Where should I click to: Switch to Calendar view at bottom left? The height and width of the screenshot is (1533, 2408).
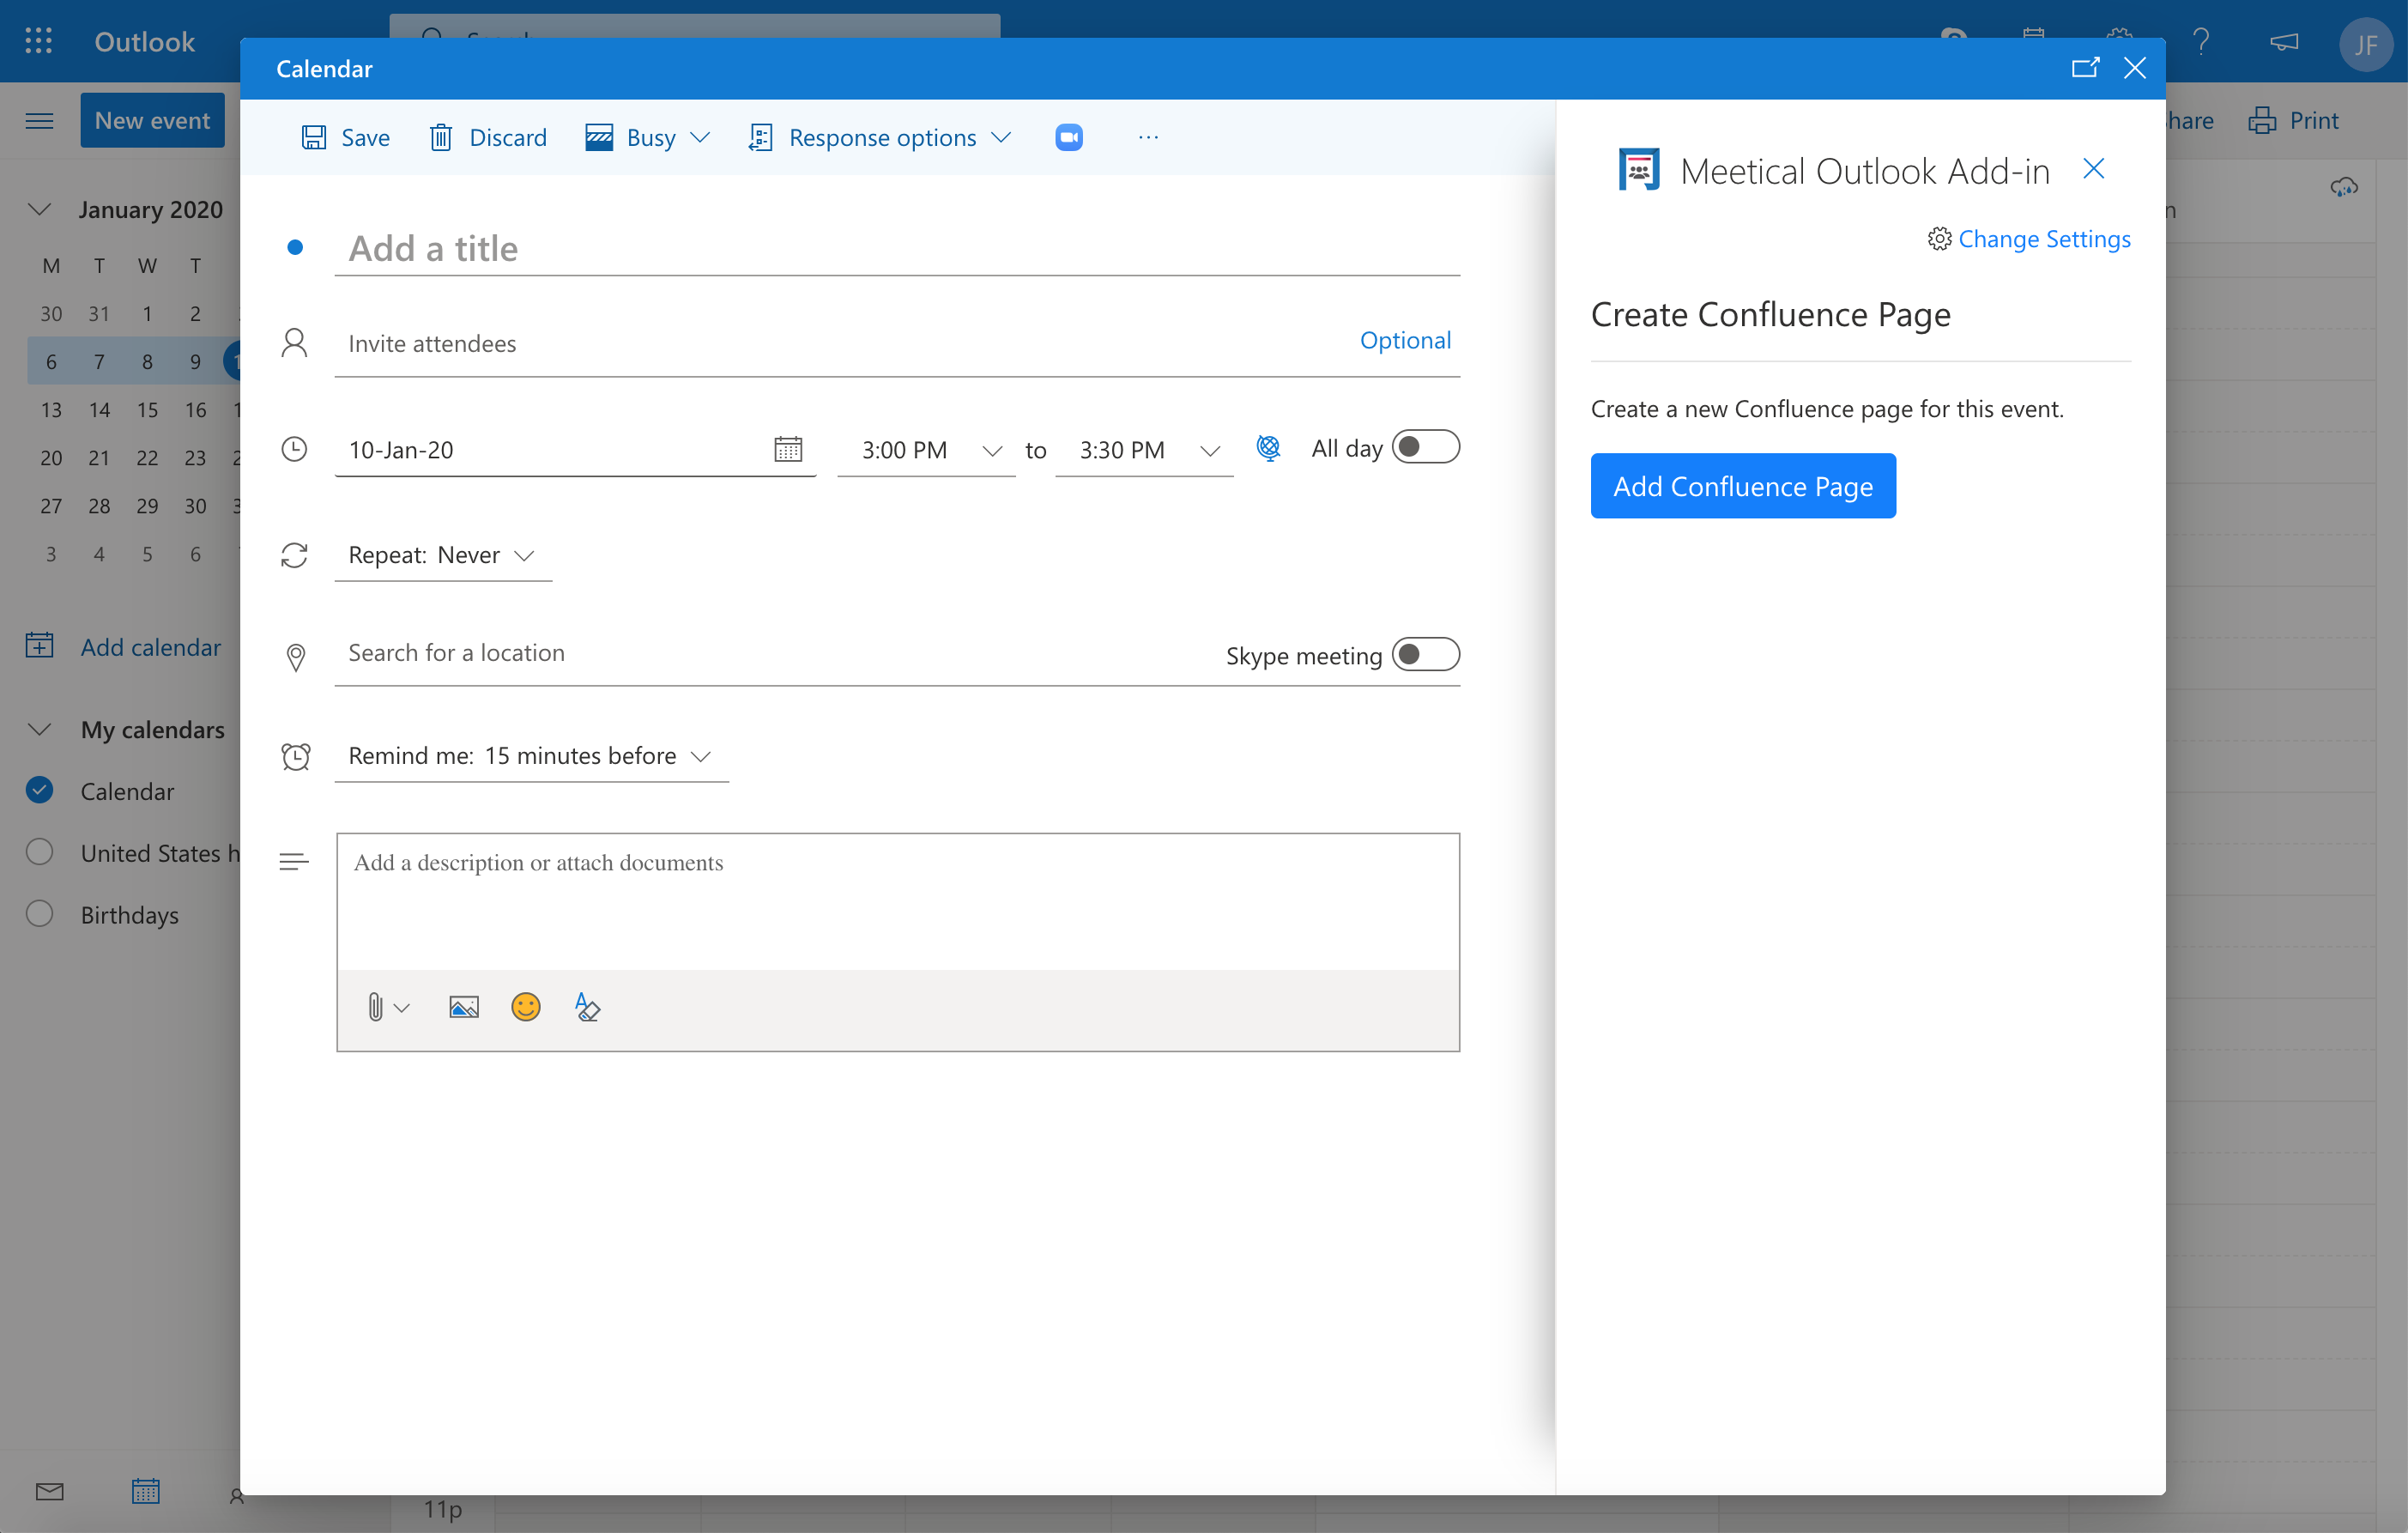tap(145, 1492)
